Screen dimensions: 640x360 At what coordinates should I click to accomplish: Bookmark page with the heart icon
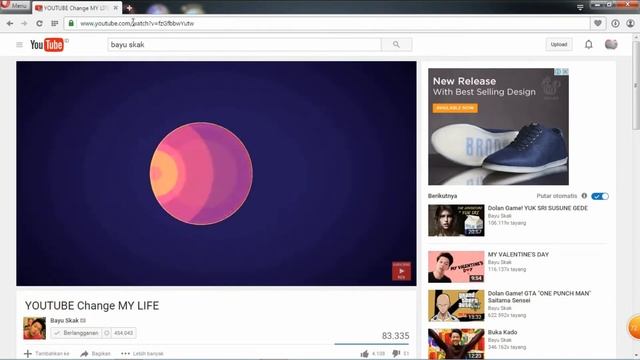click(598, 23)
